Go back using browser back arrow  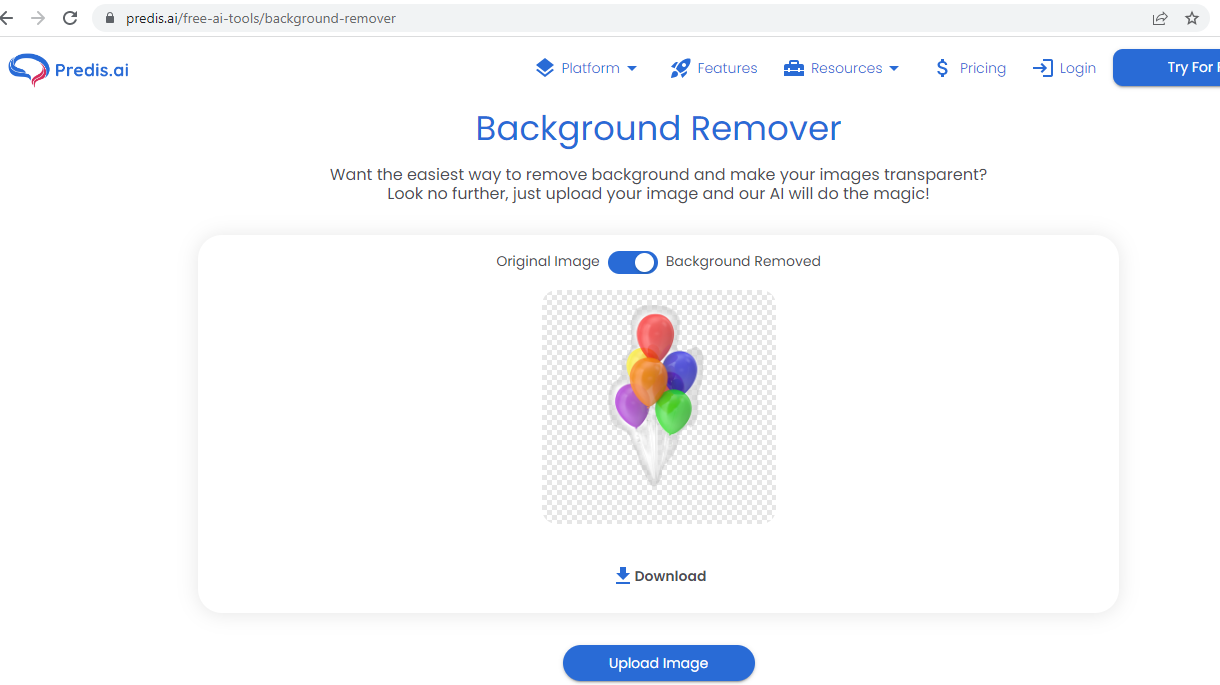(x=6, y=18)
